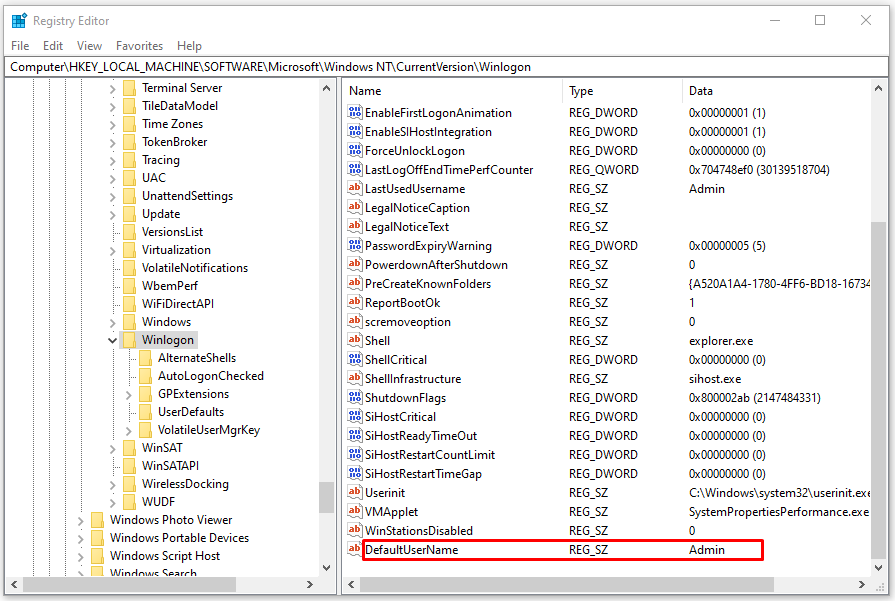Viewport: 895px width, 601px height.
Task: Click the DWORD icon beside ShutdownFlags
Action: pos(354,397)
